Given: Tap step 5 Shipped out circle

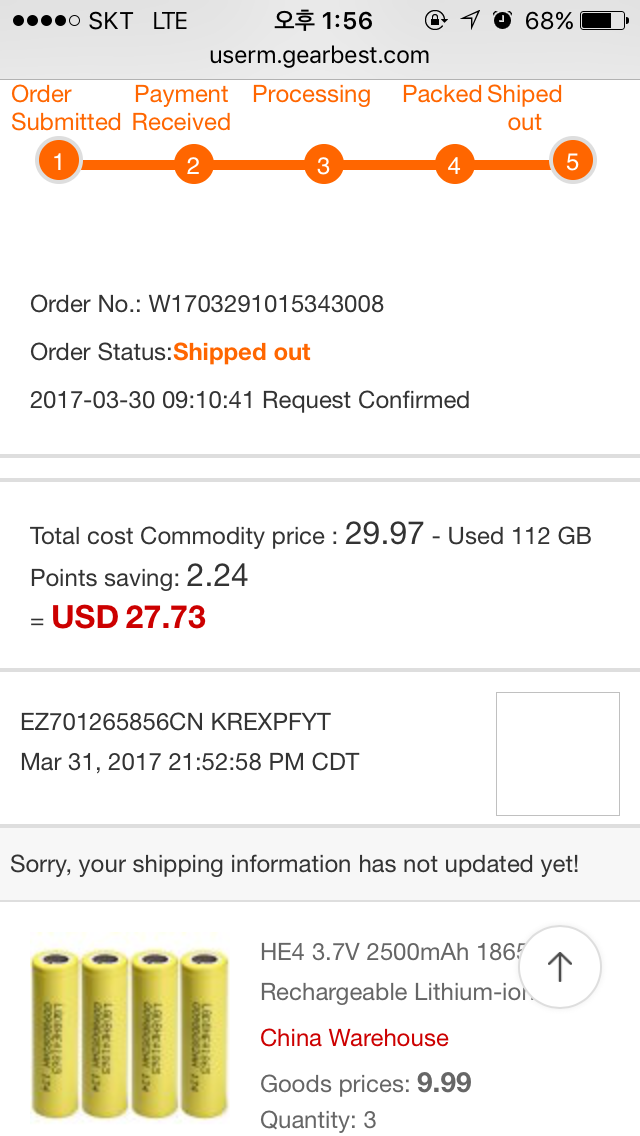Looking at the screenshot, I should [x=572, y=161].
